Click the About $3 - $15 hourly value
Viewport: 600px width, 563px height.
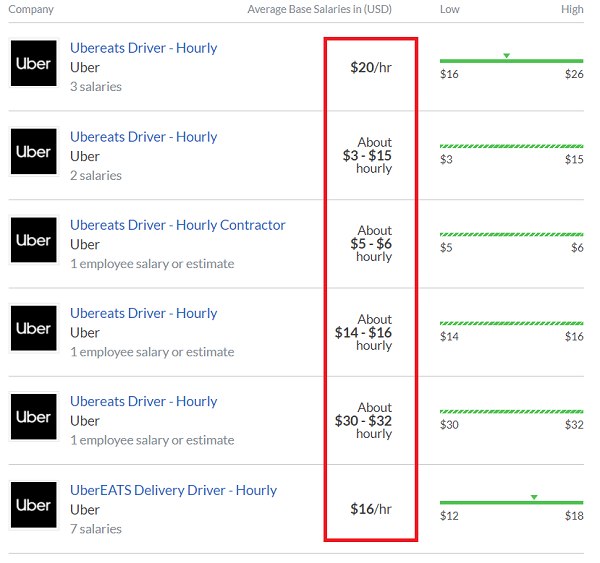[367, 155]
